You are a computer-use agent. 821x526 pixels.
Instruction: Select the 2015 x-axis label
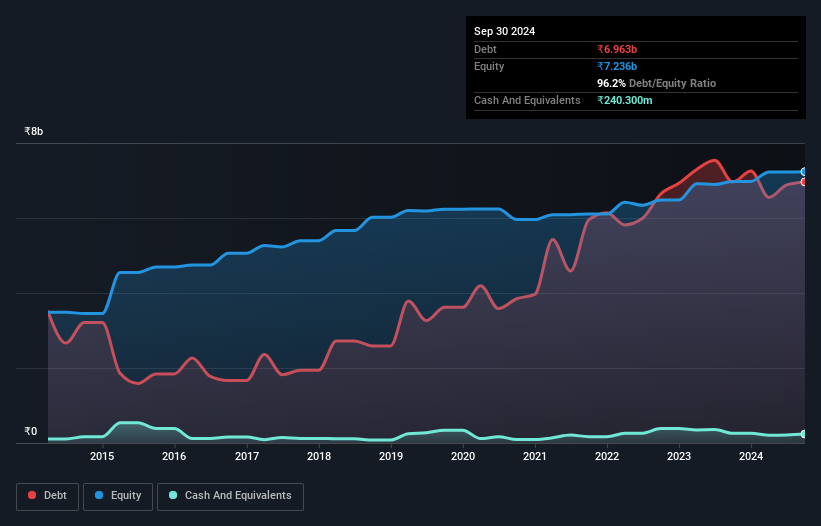[102, 456]
